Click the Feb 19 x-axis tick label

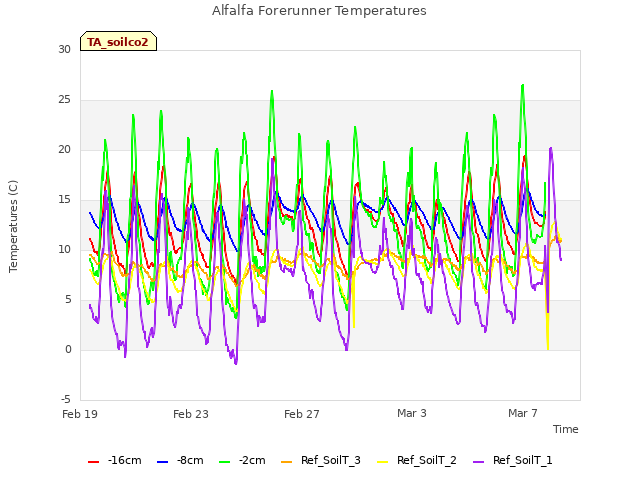pos(80,414)
